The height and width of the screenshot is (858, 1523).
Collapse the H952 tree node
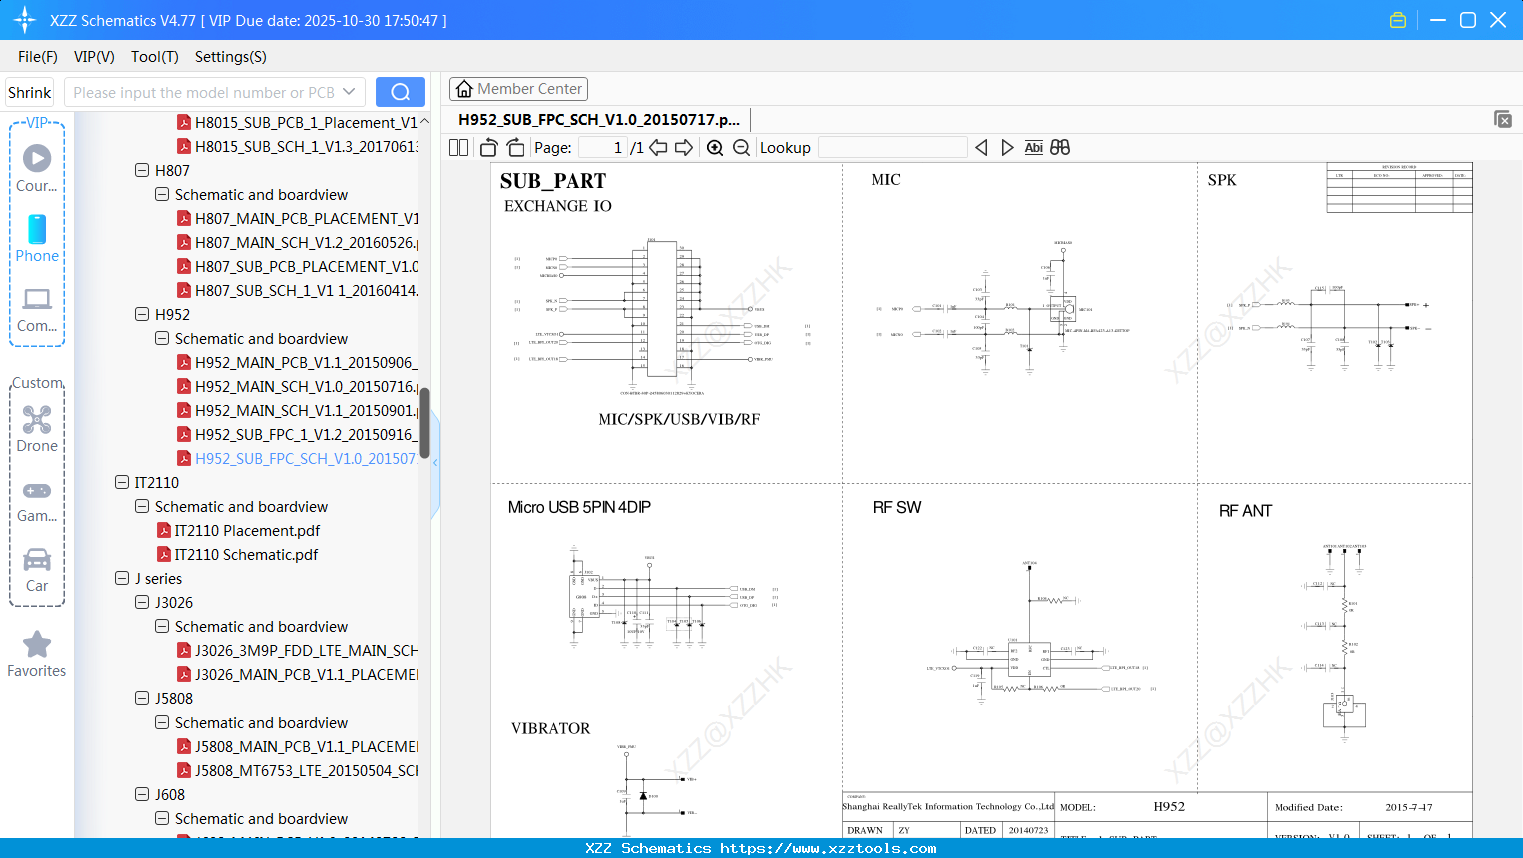click(141, 314)
